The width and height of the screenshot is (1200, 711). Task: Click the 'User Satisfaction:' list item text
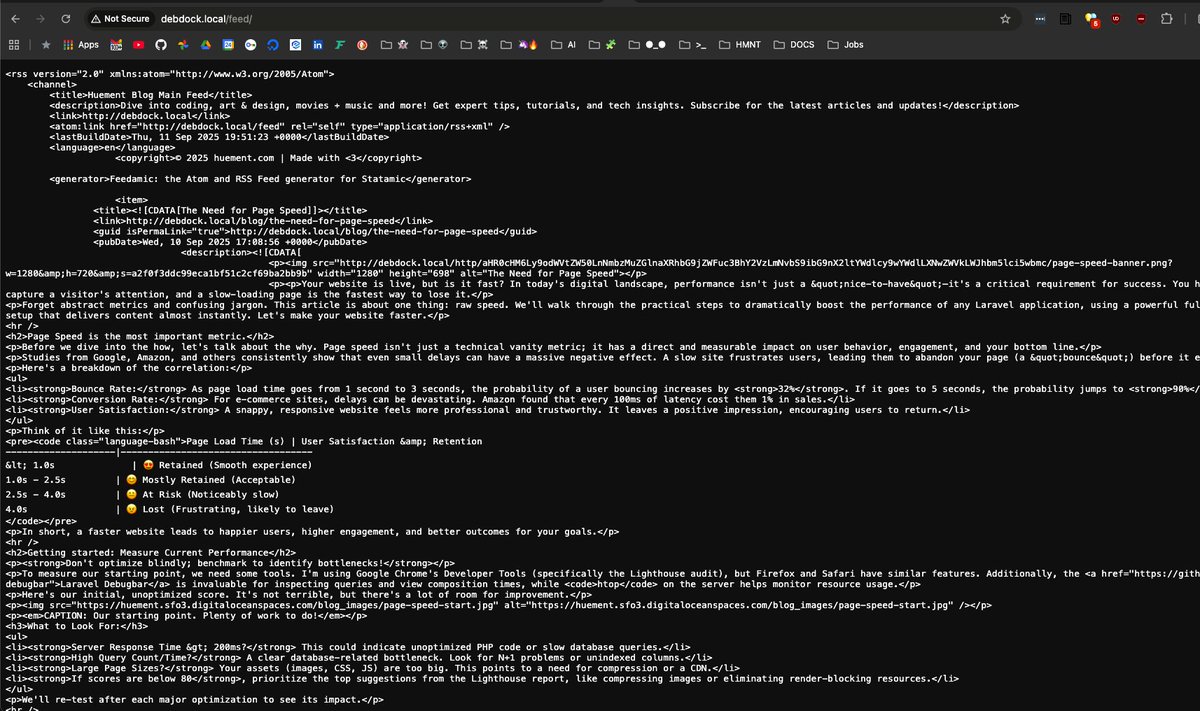pyautogui.click(x=488, y=410)
